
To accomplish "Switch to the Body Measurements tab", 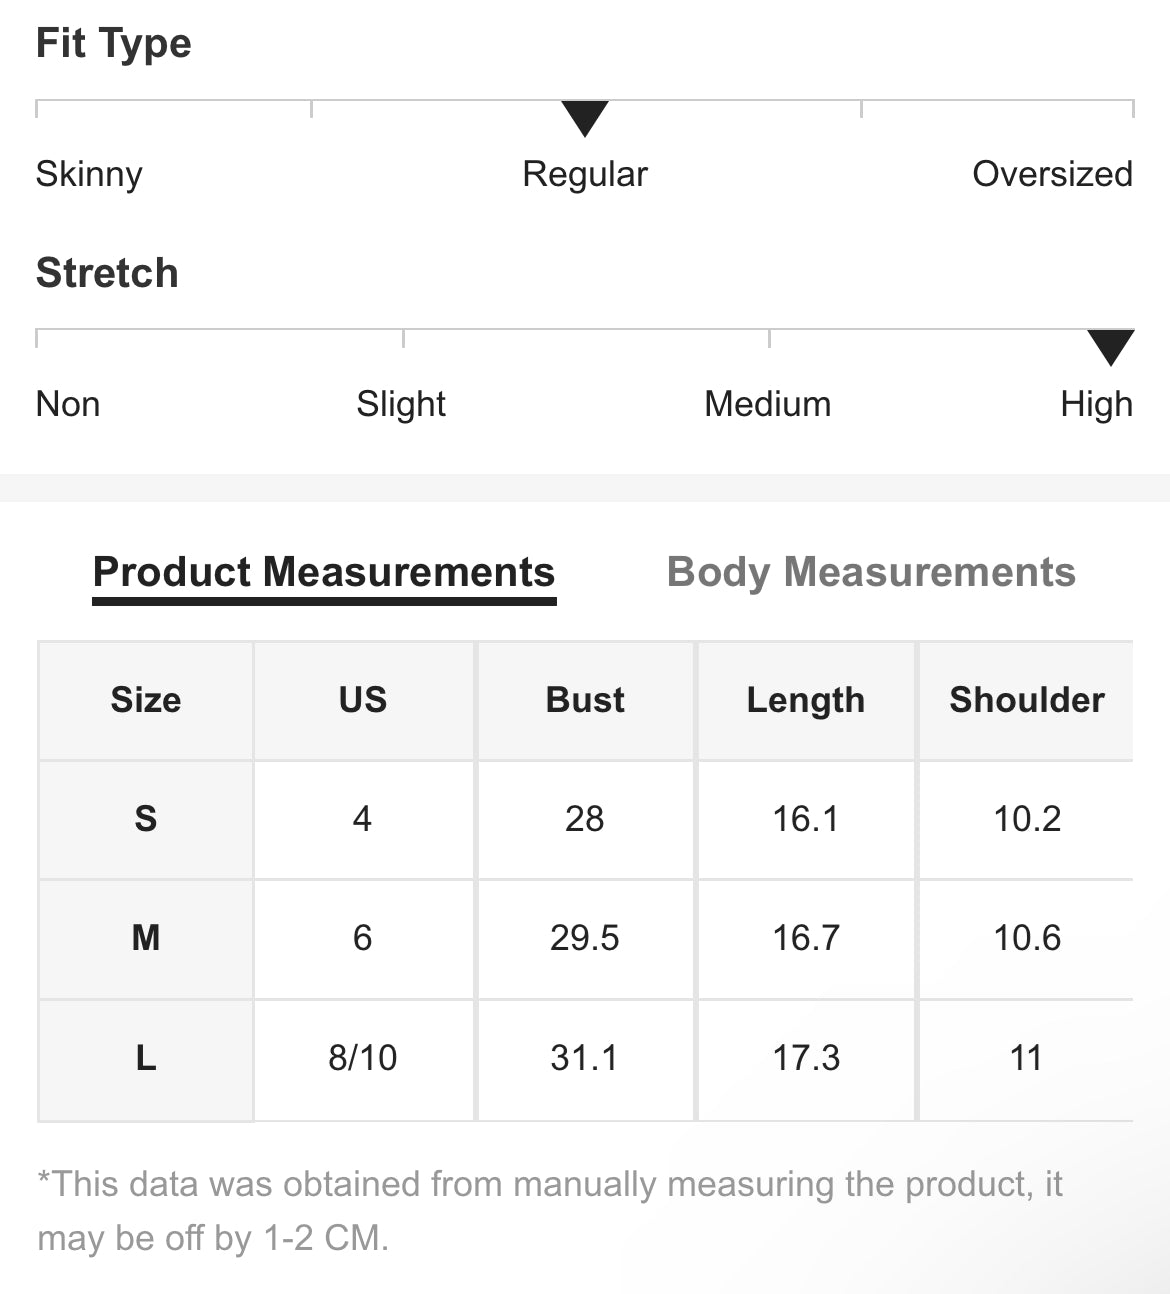I will [x=871, y=572].
